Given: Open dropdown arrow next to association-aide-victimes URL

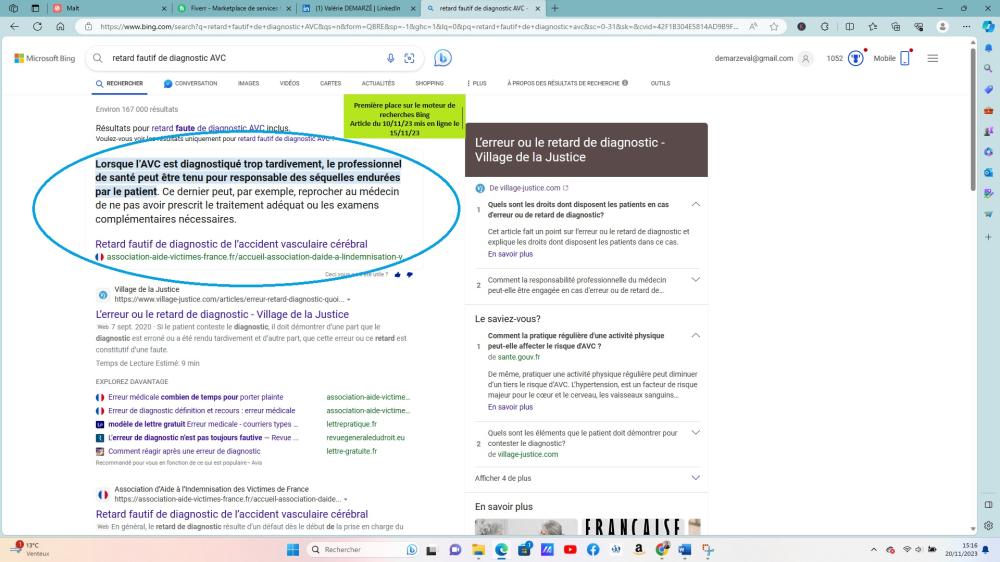Looking at the screenshot, I should (x=346, y=499).
